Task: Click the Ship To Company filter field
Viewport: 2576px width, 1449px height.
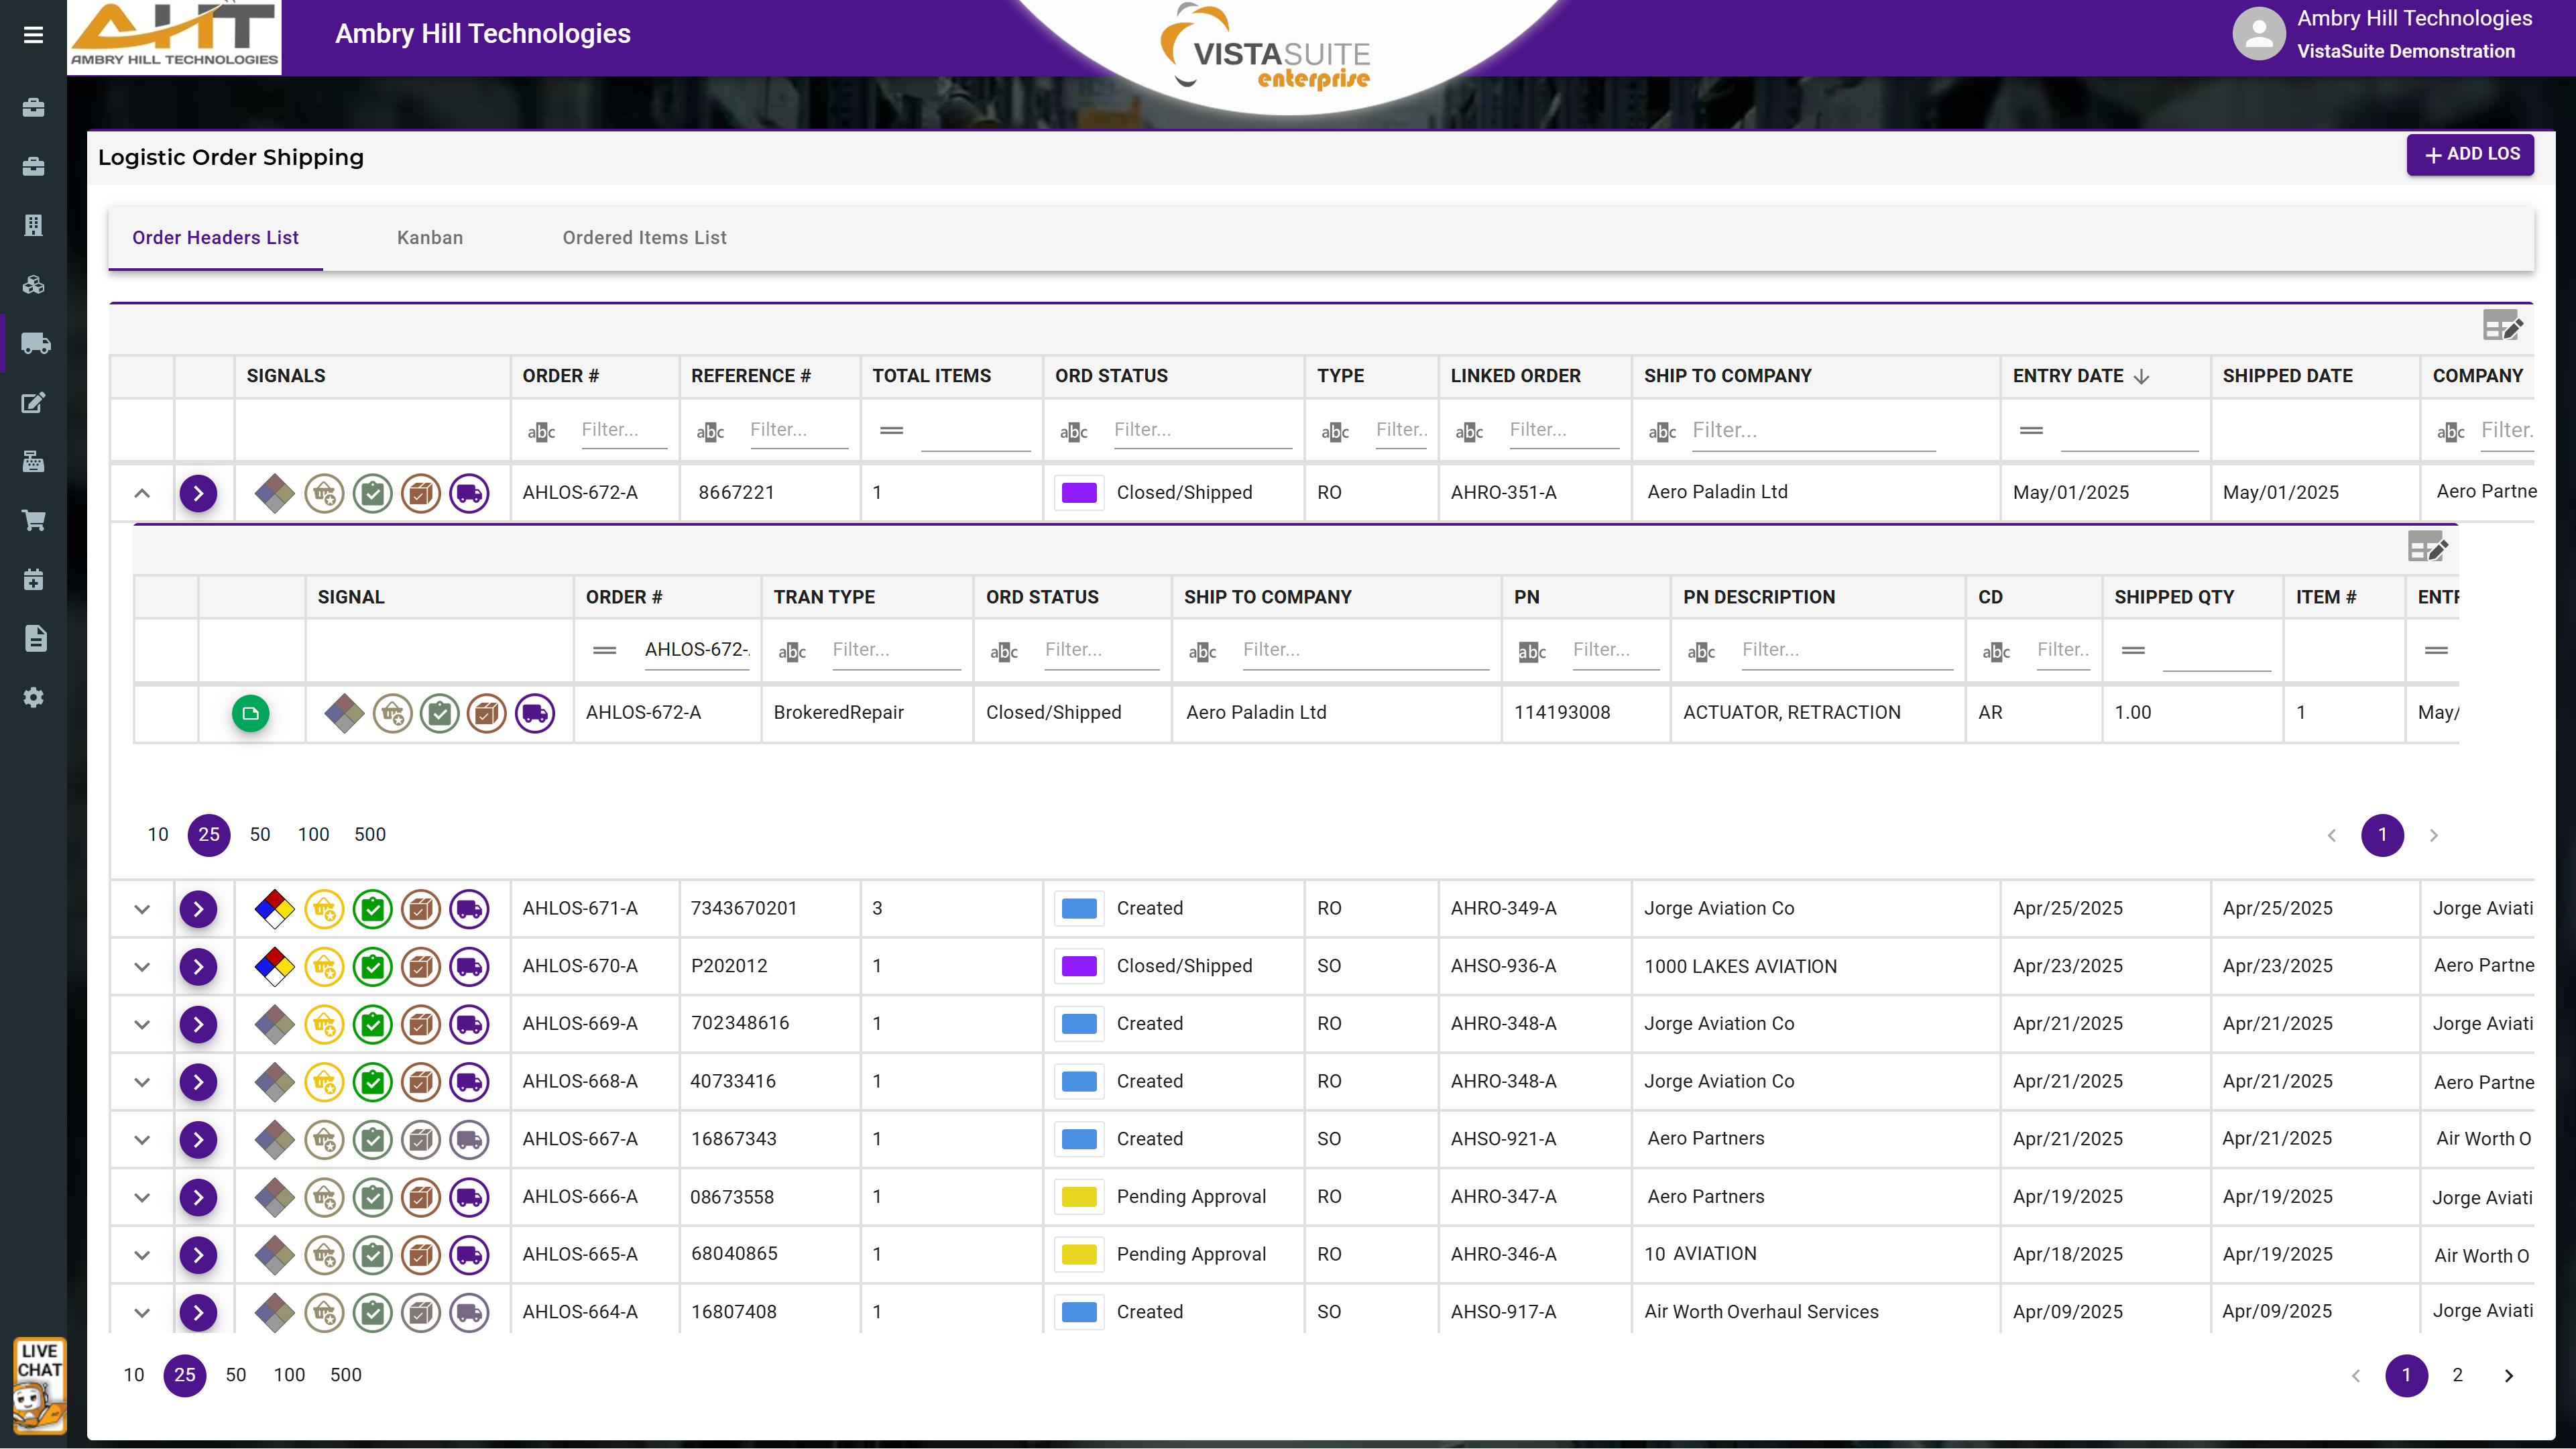Action: [1812, 430]
